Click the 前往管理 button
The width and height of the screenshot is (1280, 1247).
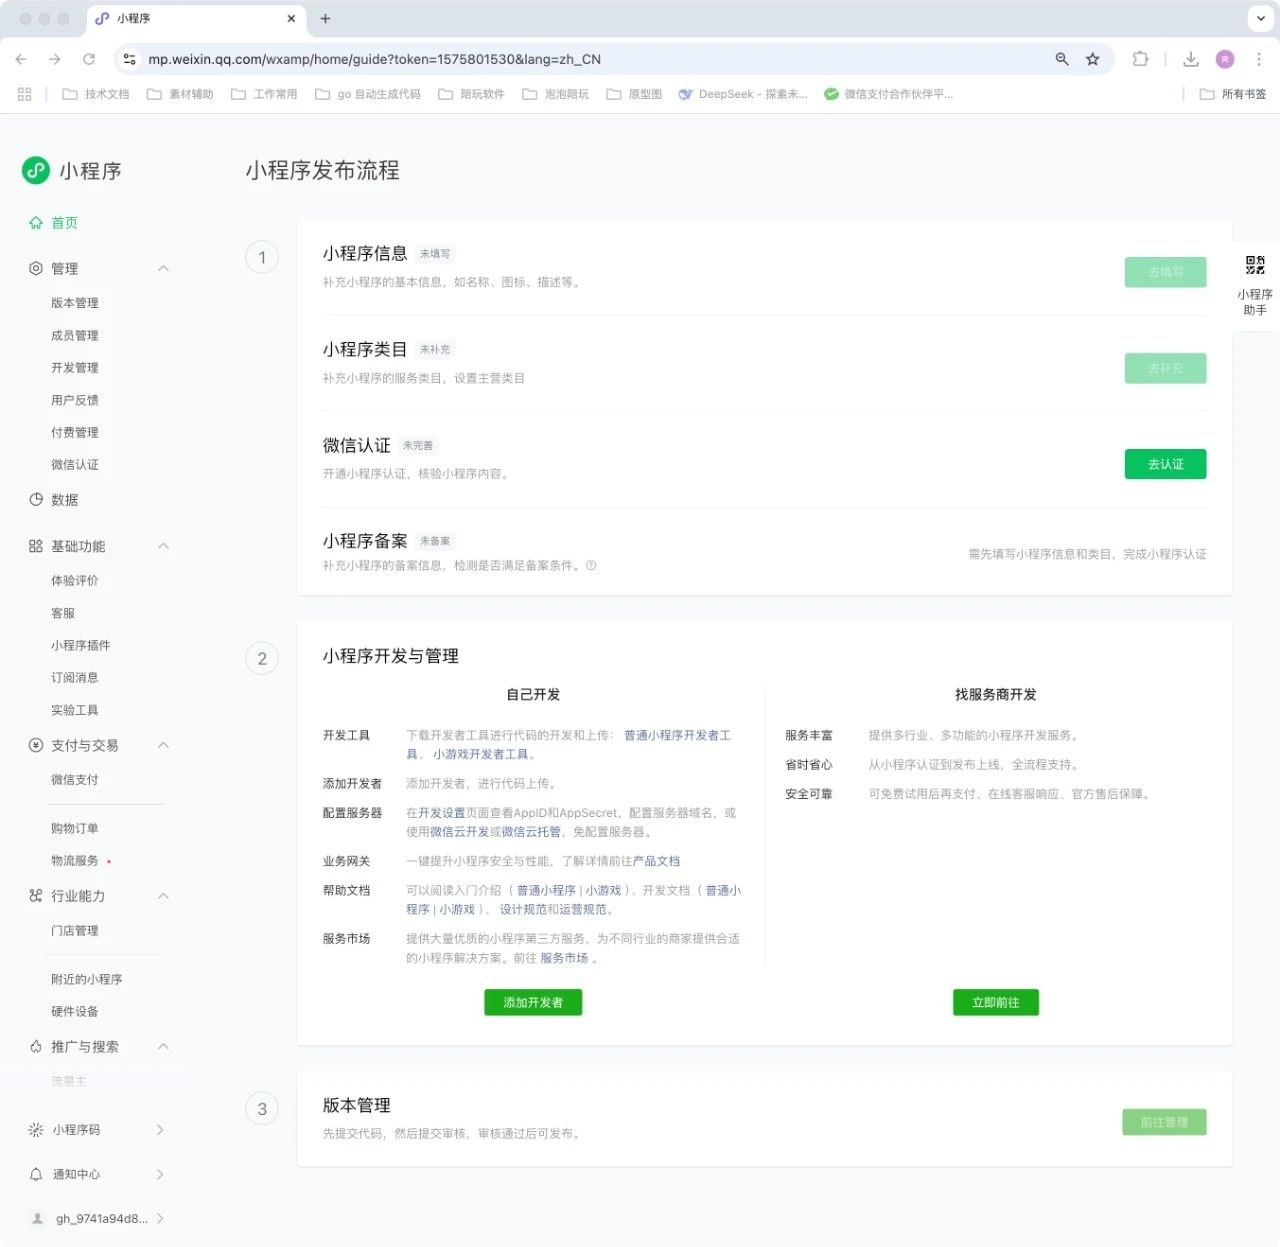1164,1122
